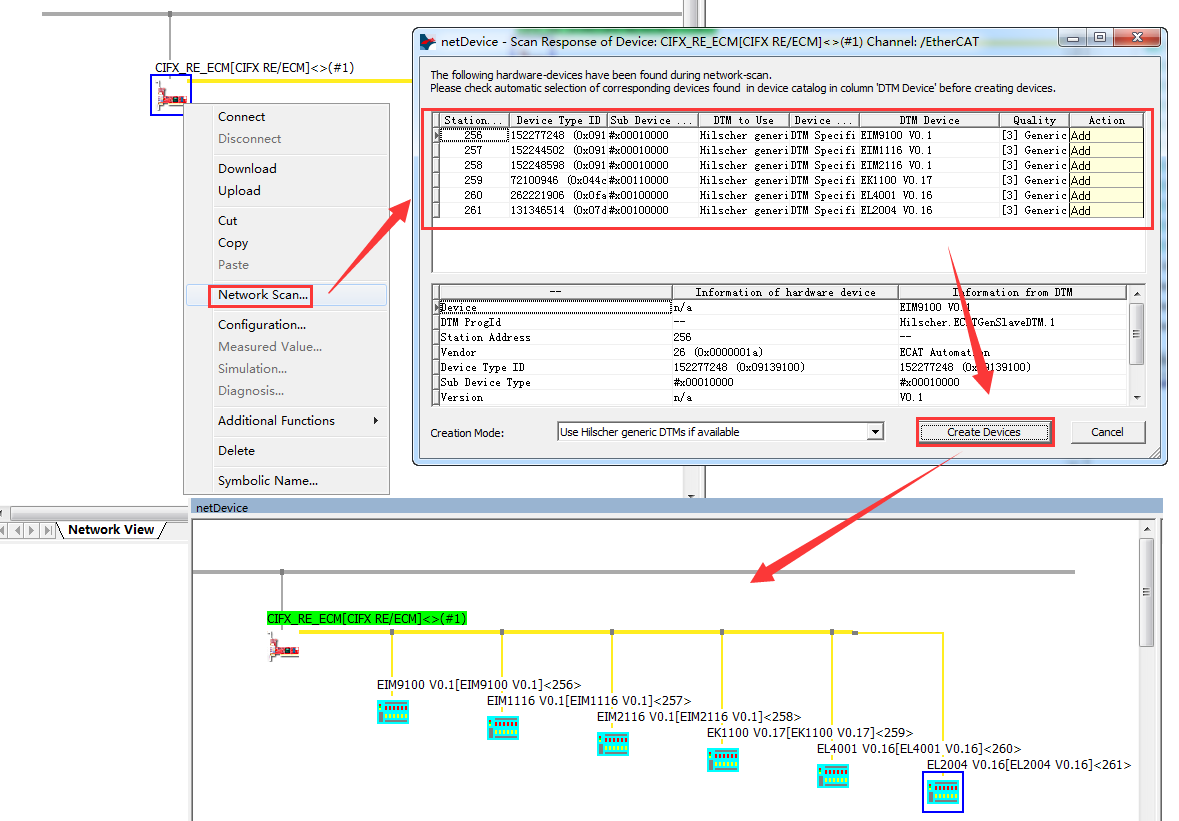The height and width of the screenshot is (821, 1179).
Task: Open the Add action cell for station 261
Action: click(1106, 211)
